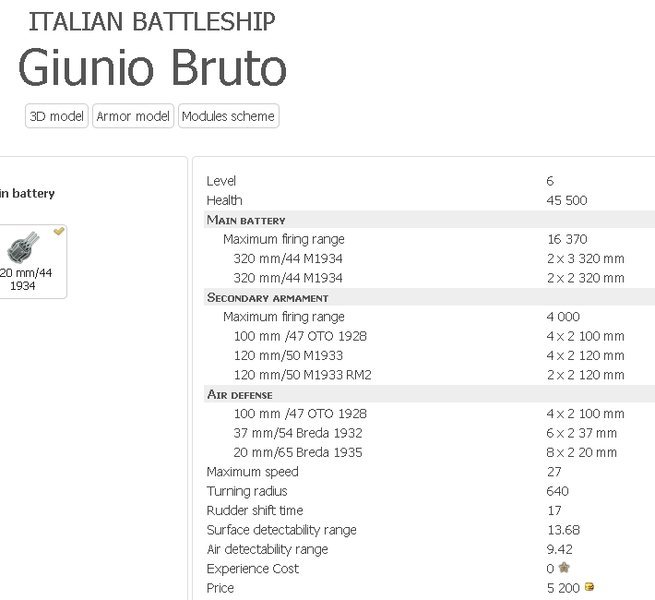Click the gold coin icon beside Price
The image size is (655, 600).
point(589,587)
